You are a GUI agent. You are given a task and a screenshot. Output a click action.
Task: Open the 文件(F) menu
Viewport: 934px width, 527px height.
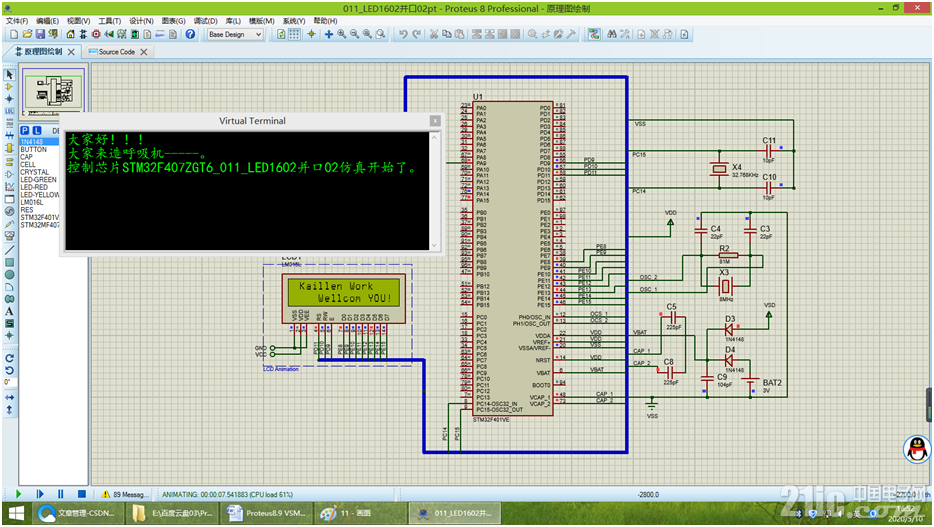tap(17, 21)
